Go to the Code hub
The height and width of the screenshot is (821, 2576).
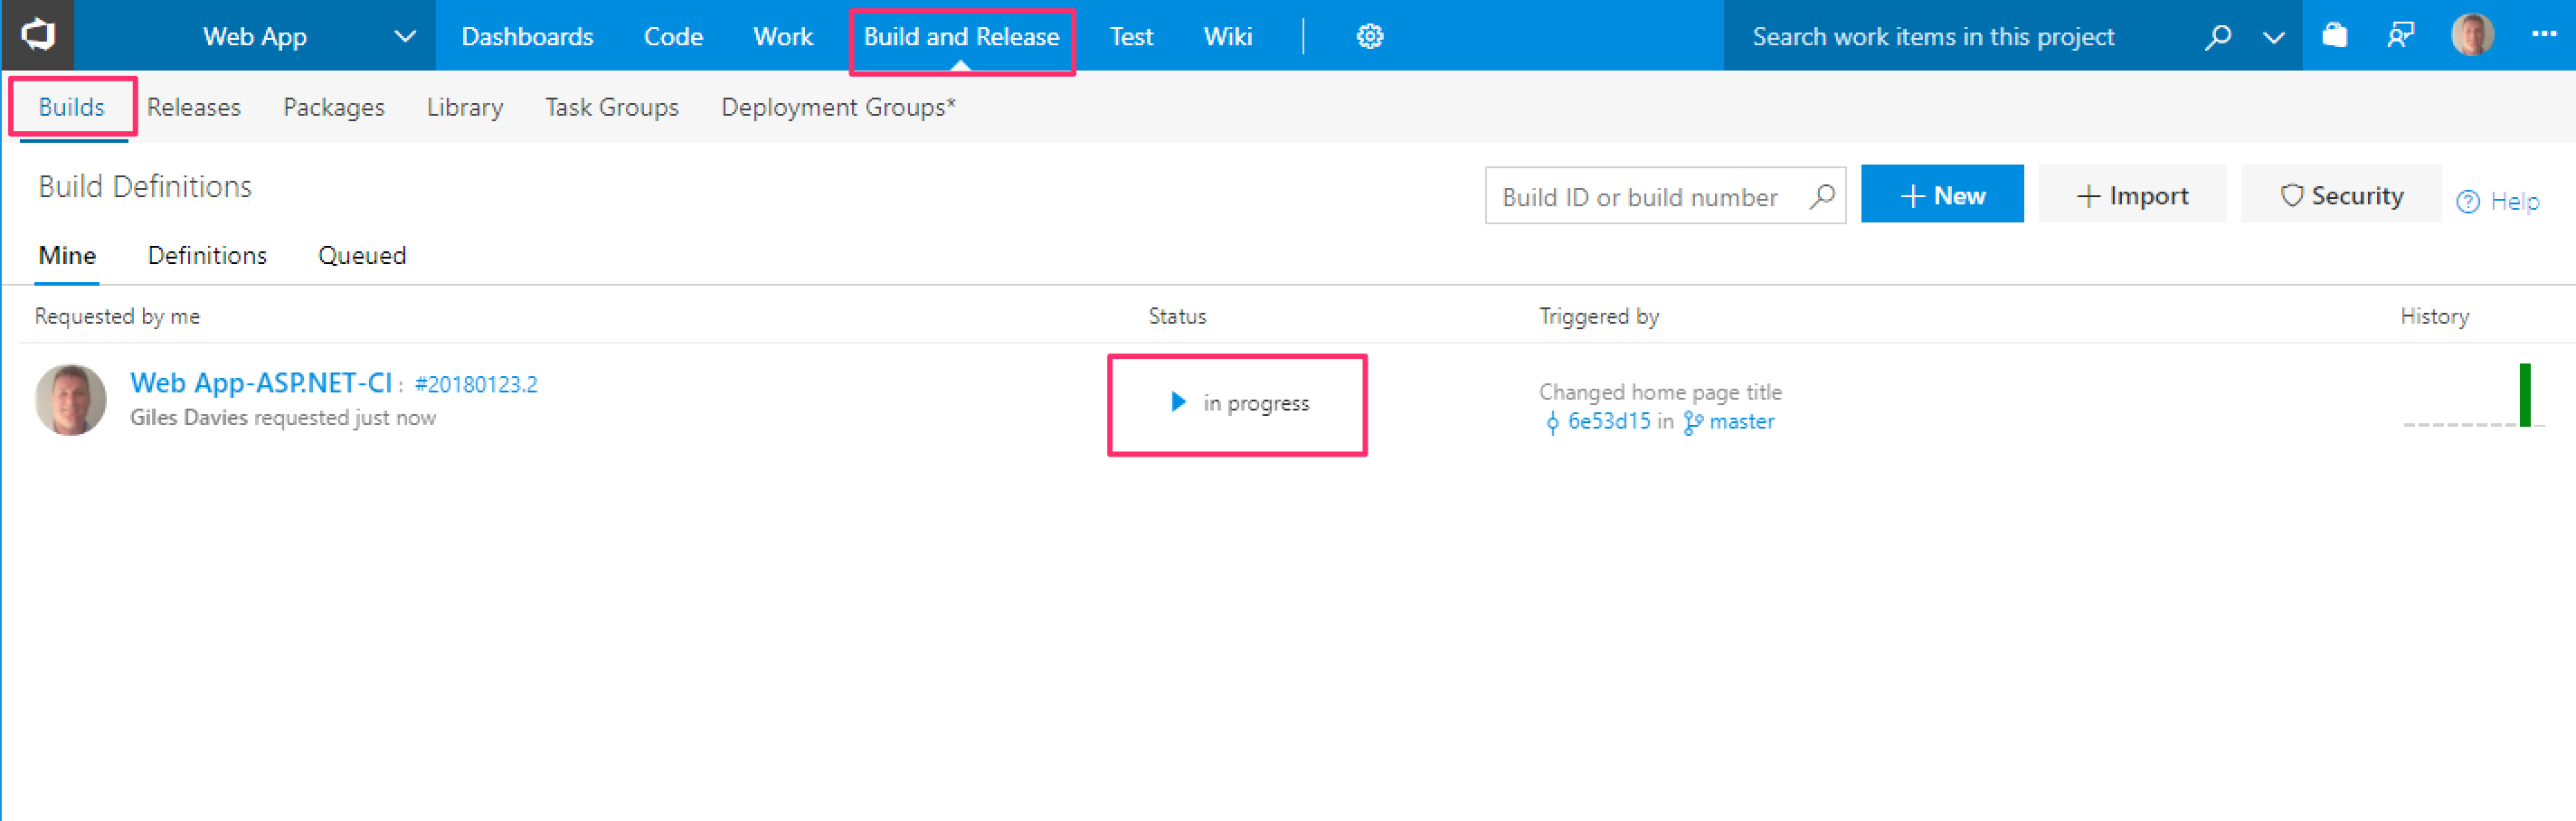pyautogui.click(x=673, y=37)
